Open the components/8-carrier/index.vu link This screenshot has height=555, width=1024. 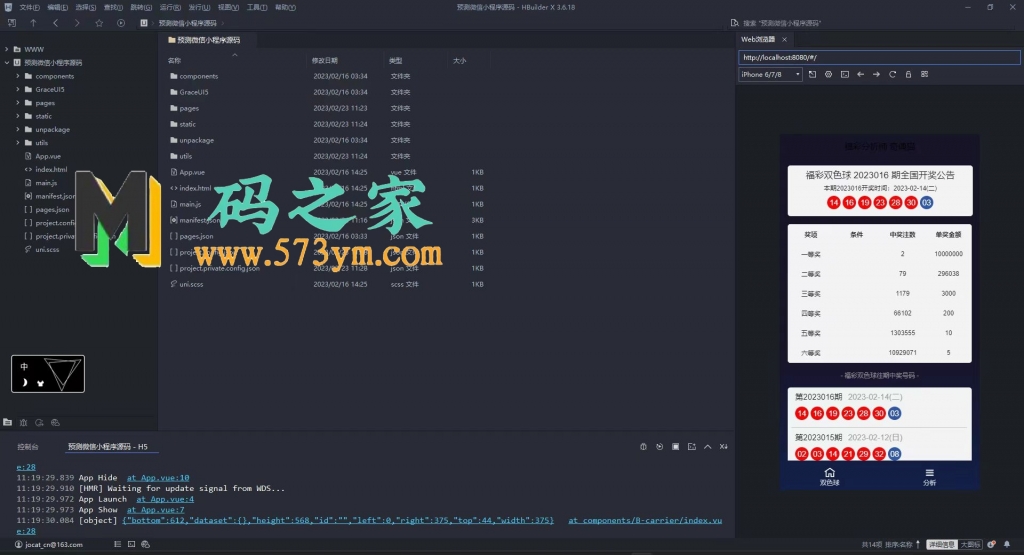(645, 520)
